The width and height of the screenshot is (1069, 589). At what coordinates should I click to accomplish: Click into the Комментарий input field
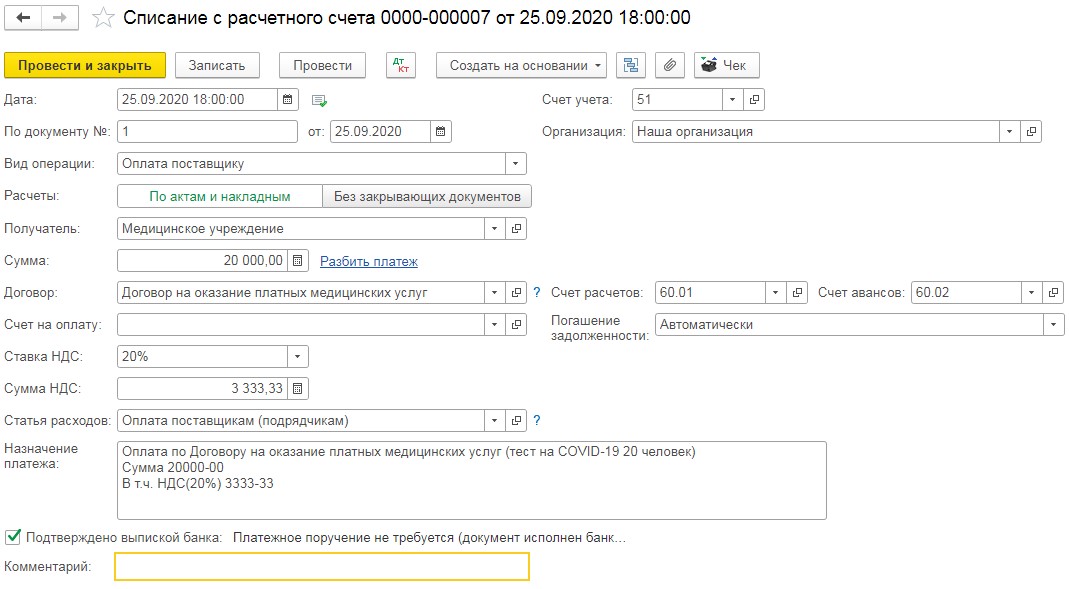(x=322, y=567)
